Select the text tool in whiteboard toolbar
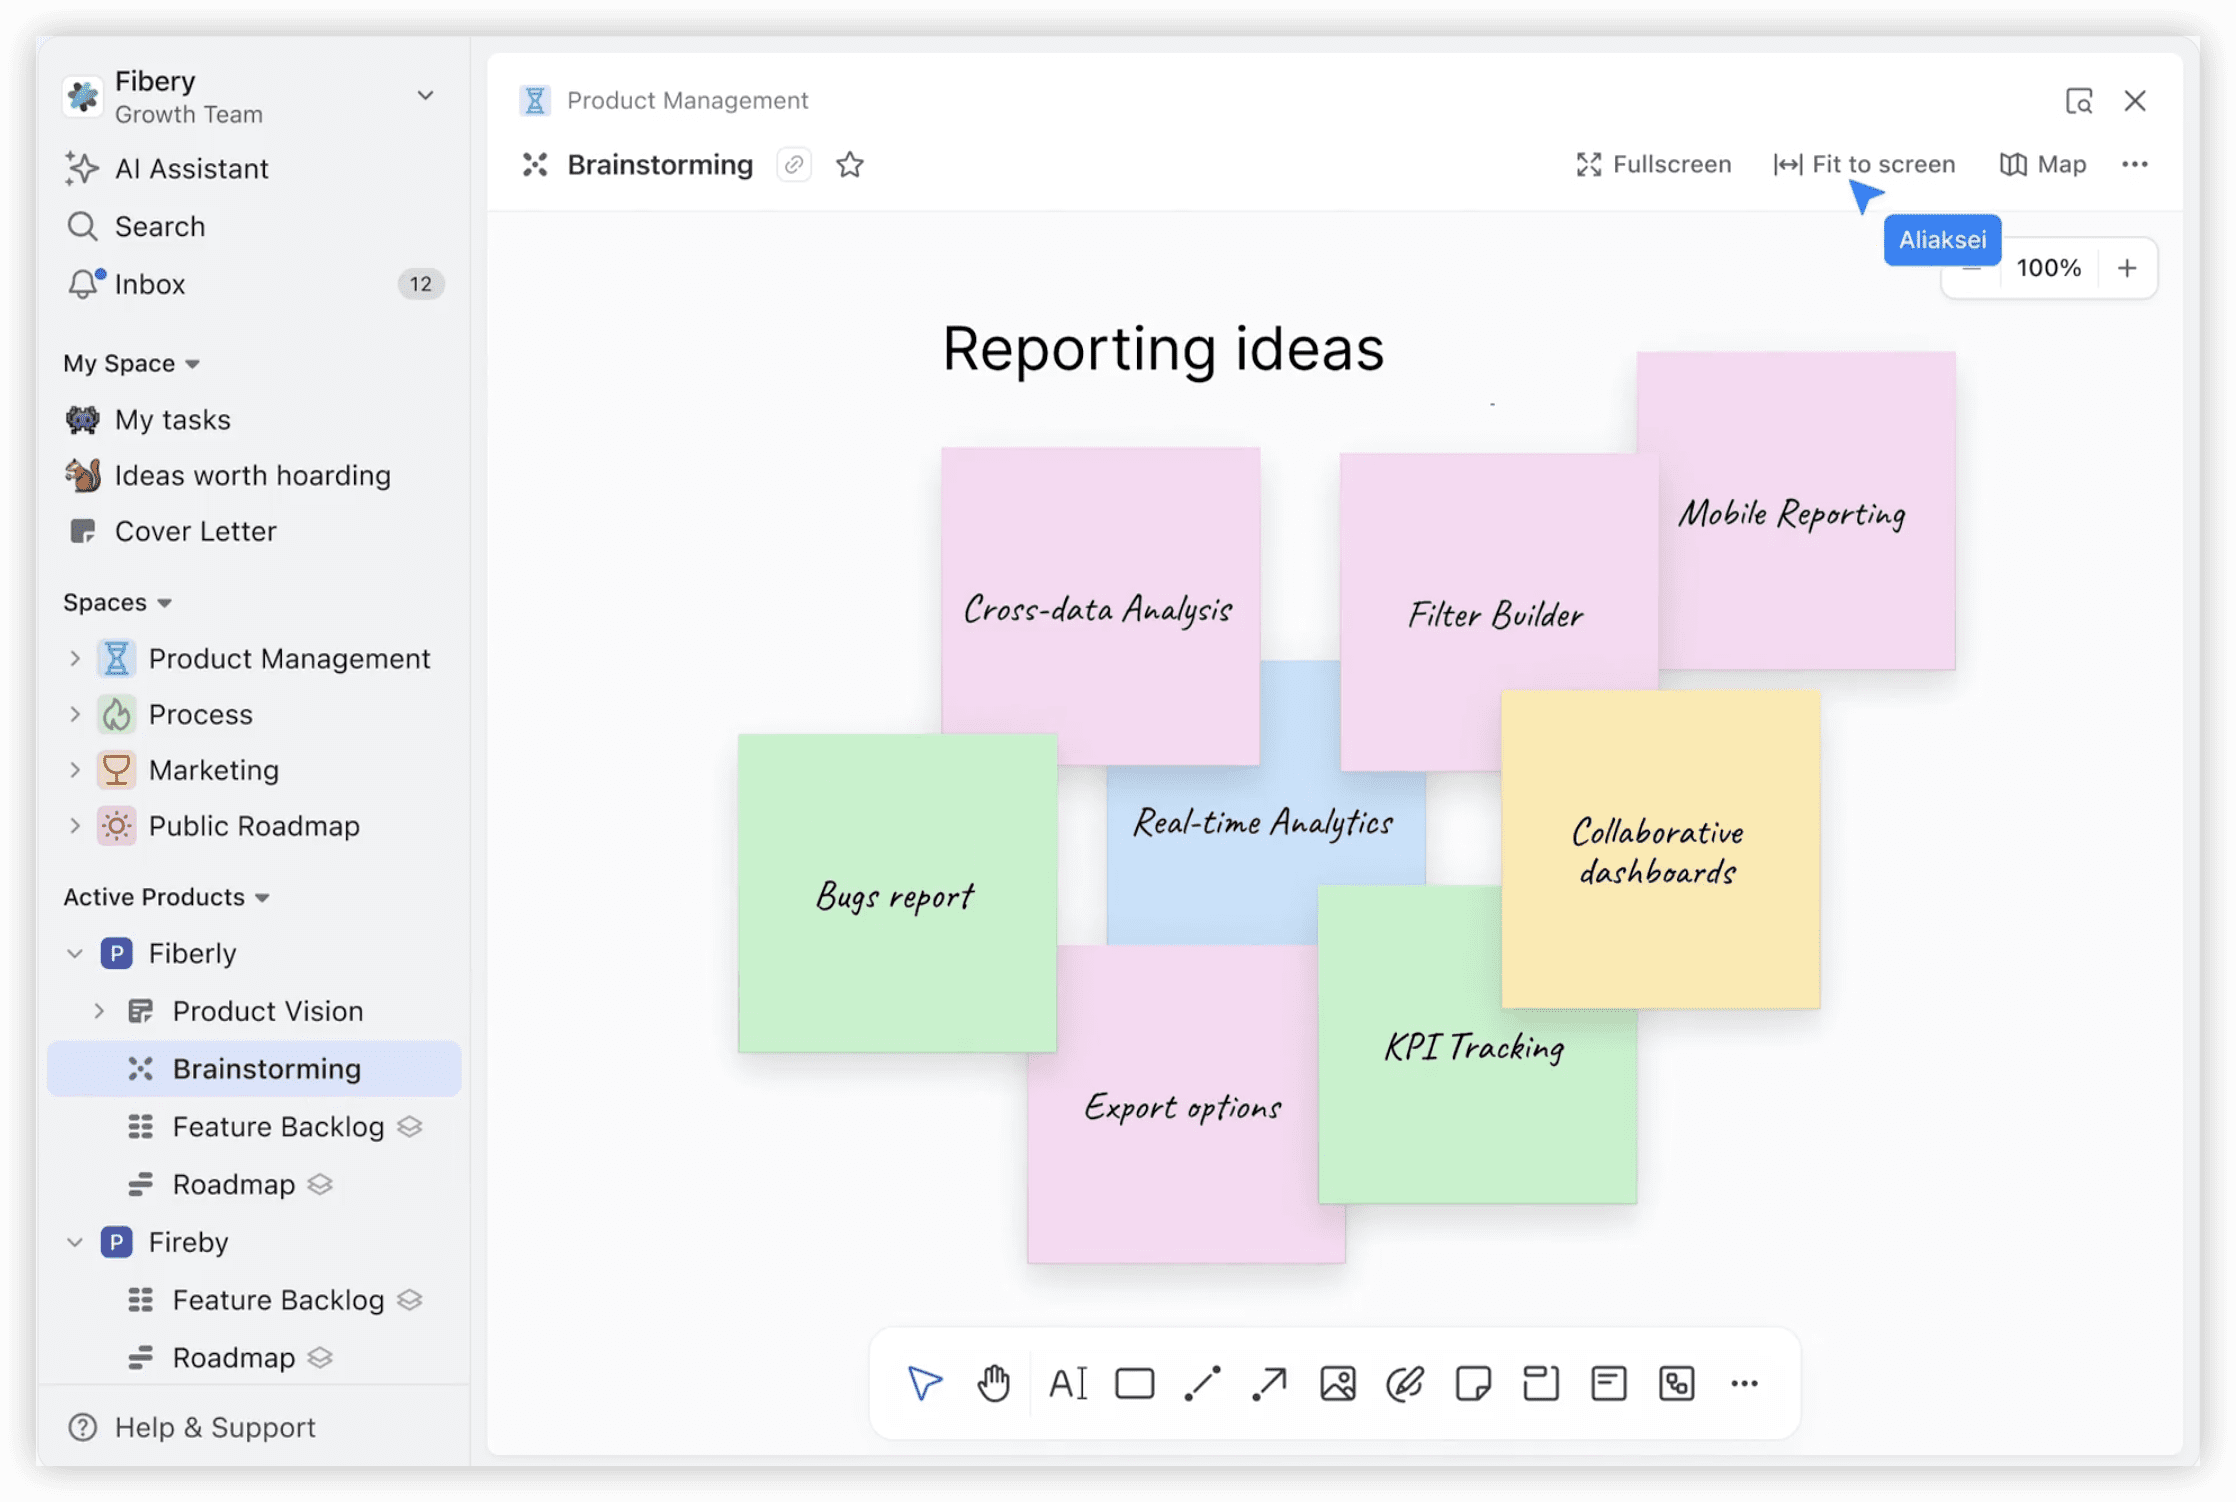This screenshot has height=1502, width=2236. [x=1067, y=1384]
